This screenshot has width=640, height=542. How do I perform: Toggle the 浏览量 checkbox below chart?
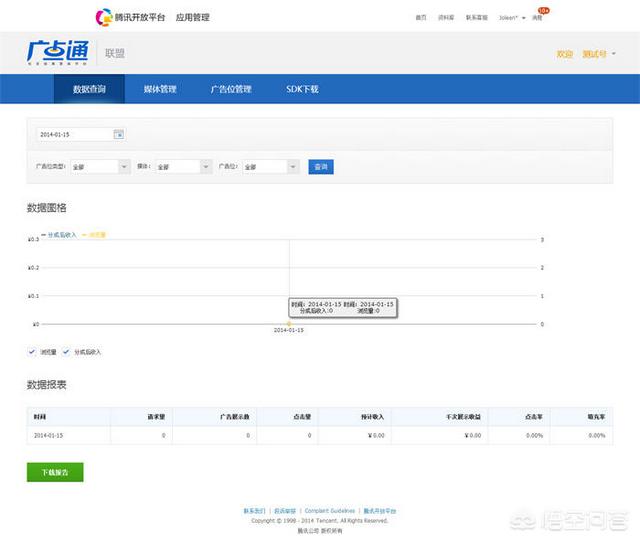[x=33, y=352]
